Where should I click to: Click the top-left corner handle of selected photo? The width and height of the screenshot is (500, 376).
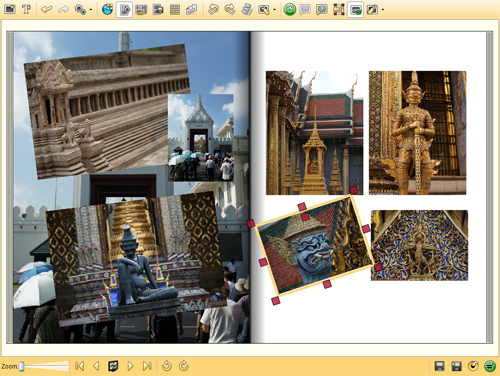(x=251, y=223)
